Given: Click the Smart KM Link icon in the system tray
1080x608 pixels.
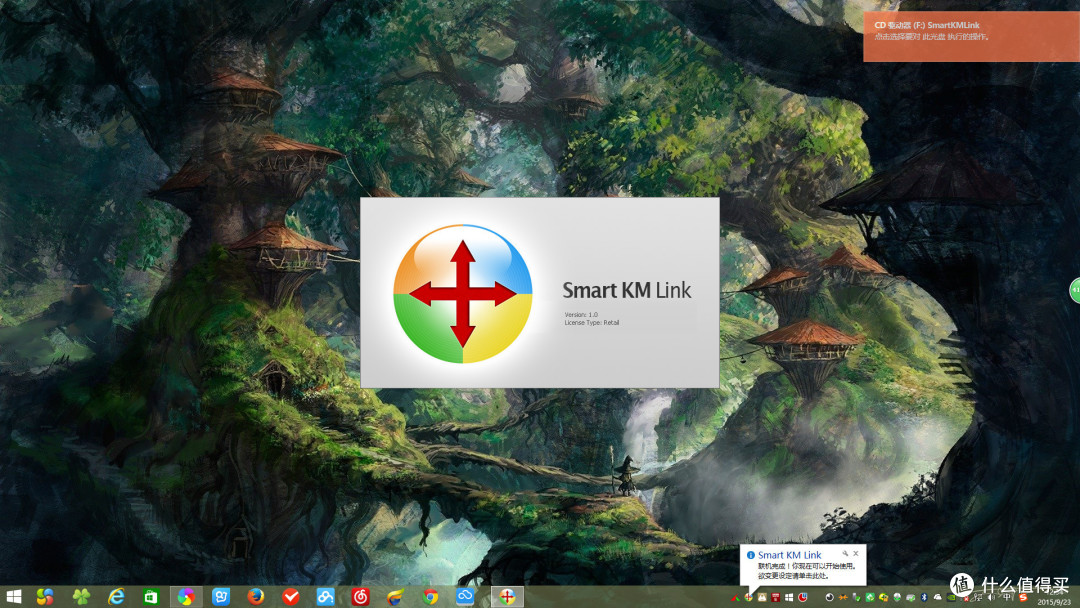Looking at the screenshot, I should pyautogui.click(x=747, y=598).
